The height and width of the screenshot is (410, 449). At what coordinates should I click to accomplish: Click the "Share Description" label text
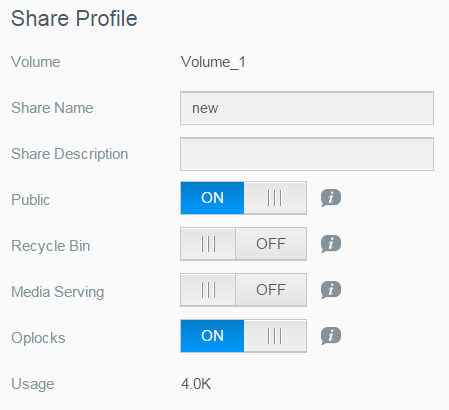click(x=70, y=154)
